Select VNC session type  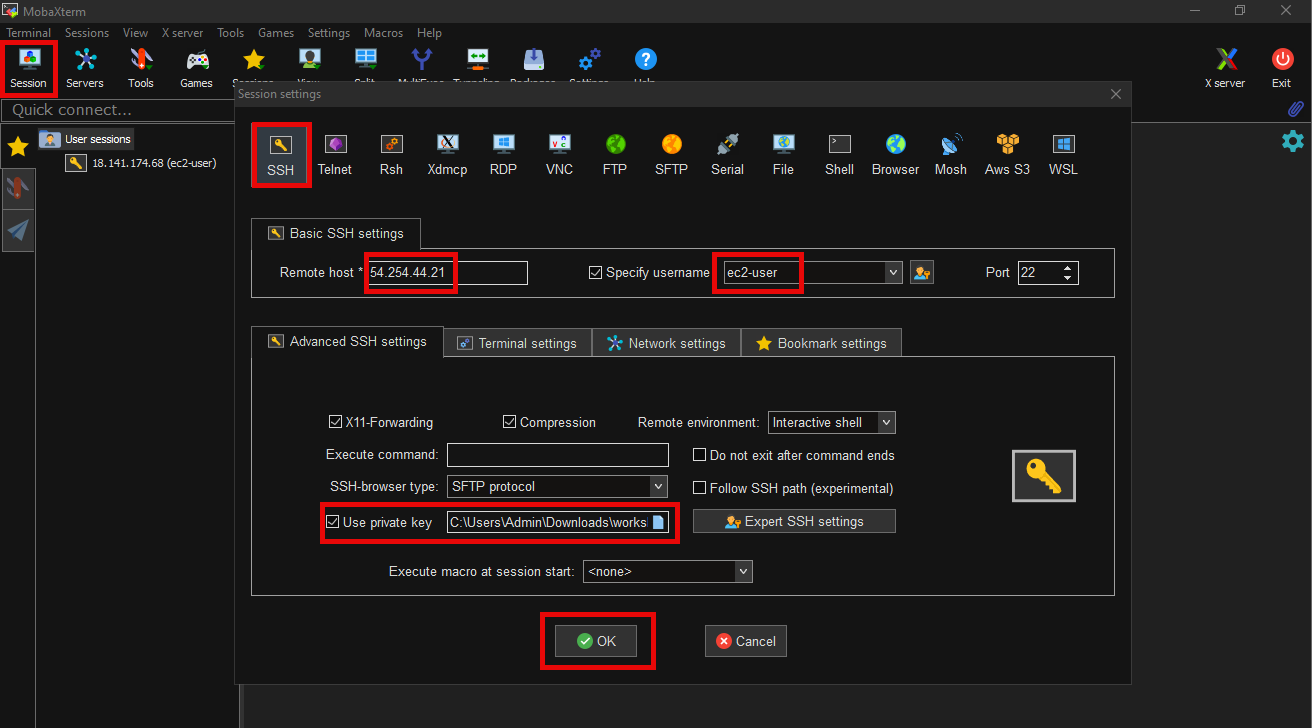559,155
